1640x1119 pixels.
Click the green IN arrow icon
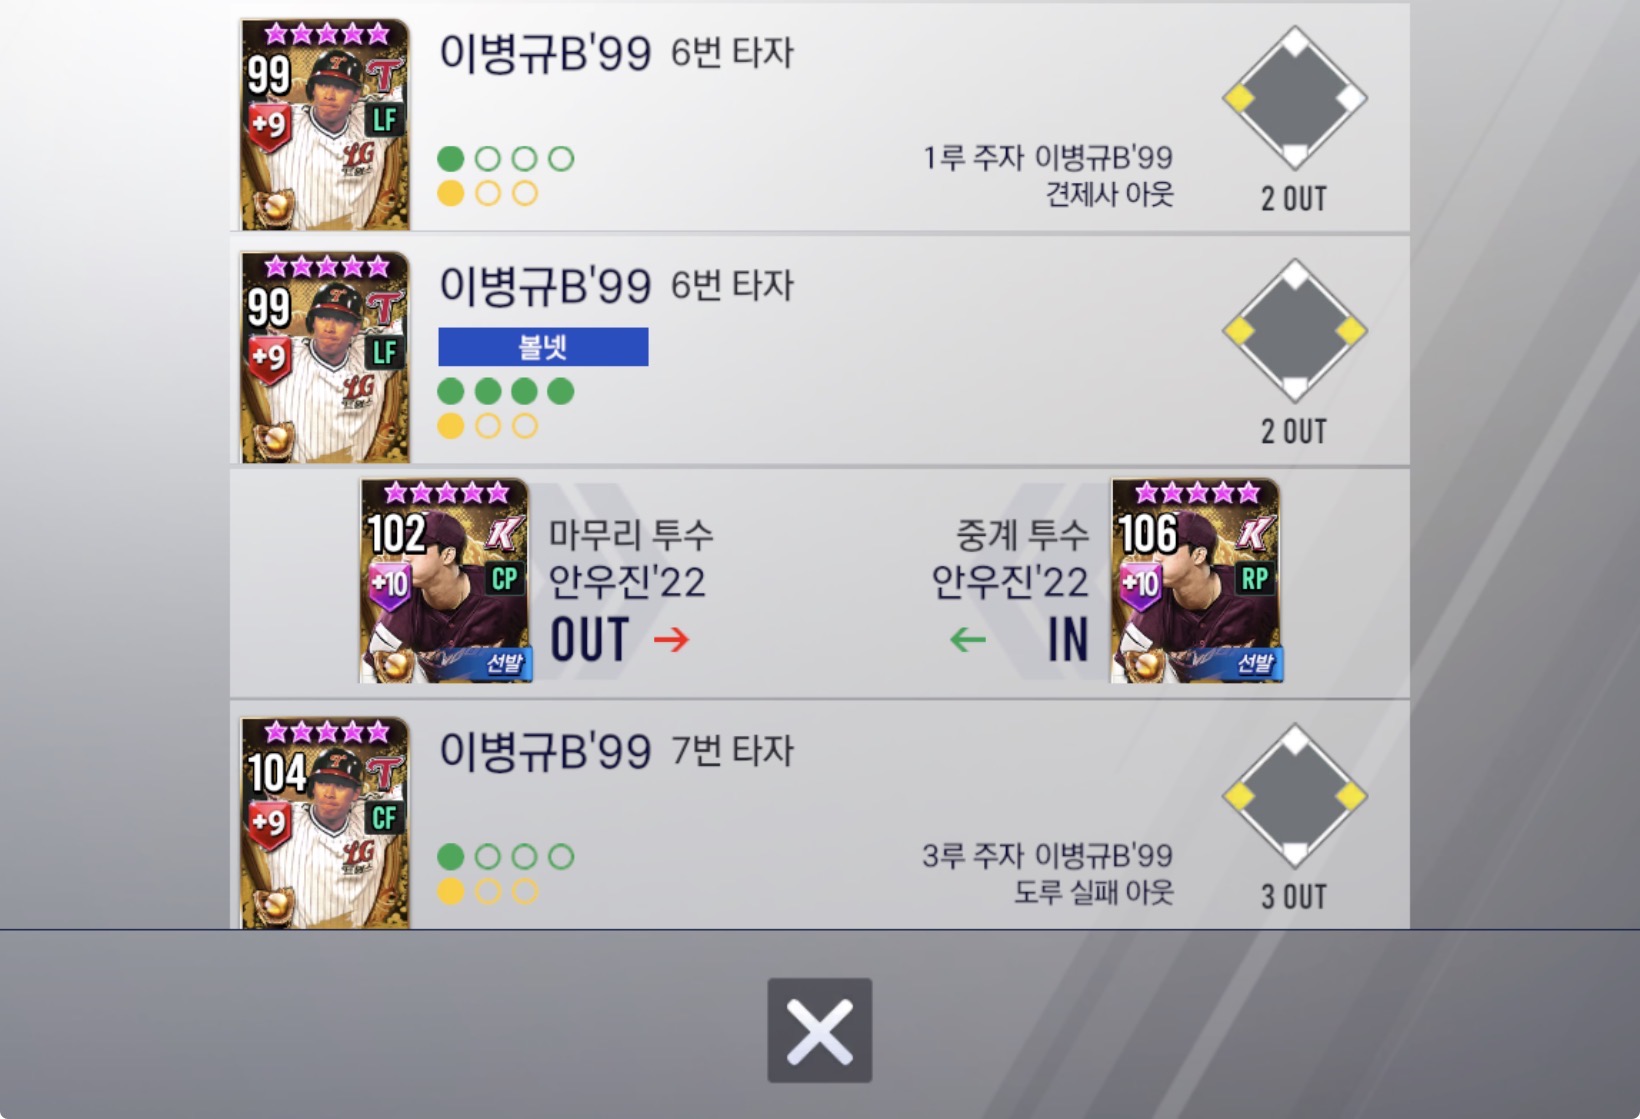967,639
